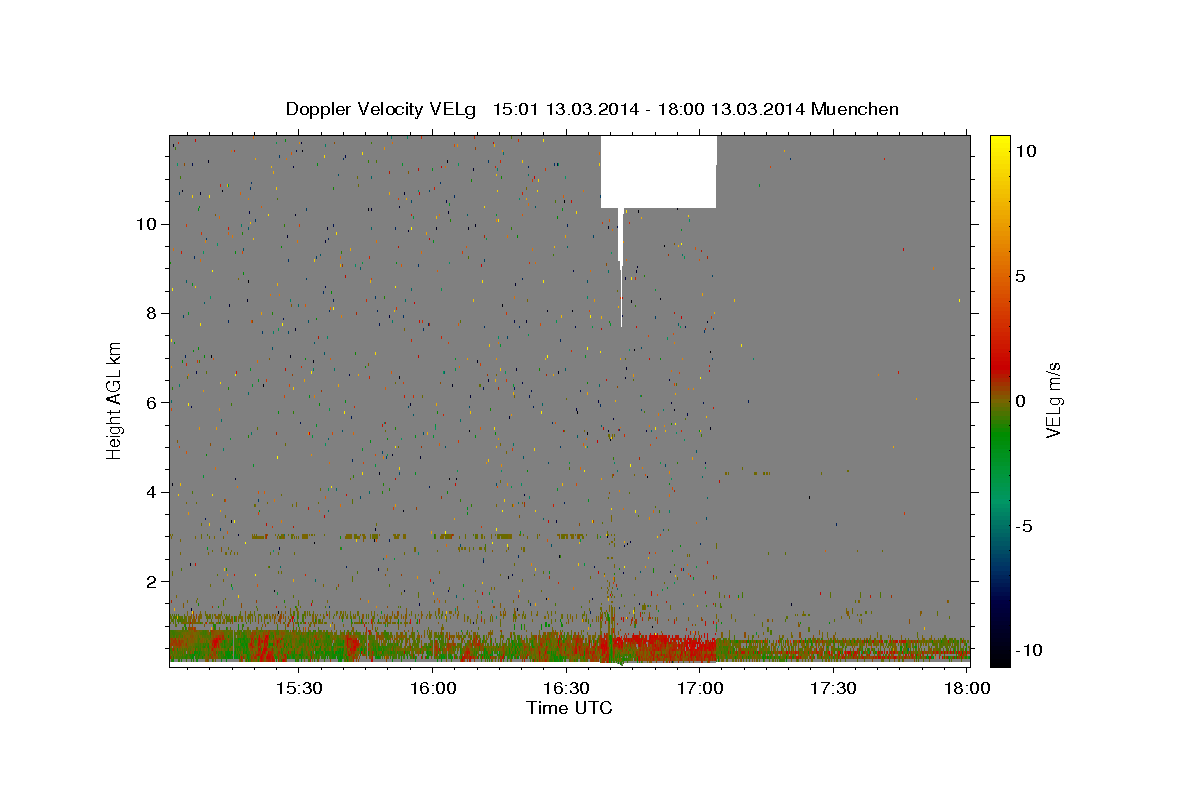This screenshot has width=1200, height=800.
Task: Click the colorbar value 0 label
Action: [x=1020, y=401]
